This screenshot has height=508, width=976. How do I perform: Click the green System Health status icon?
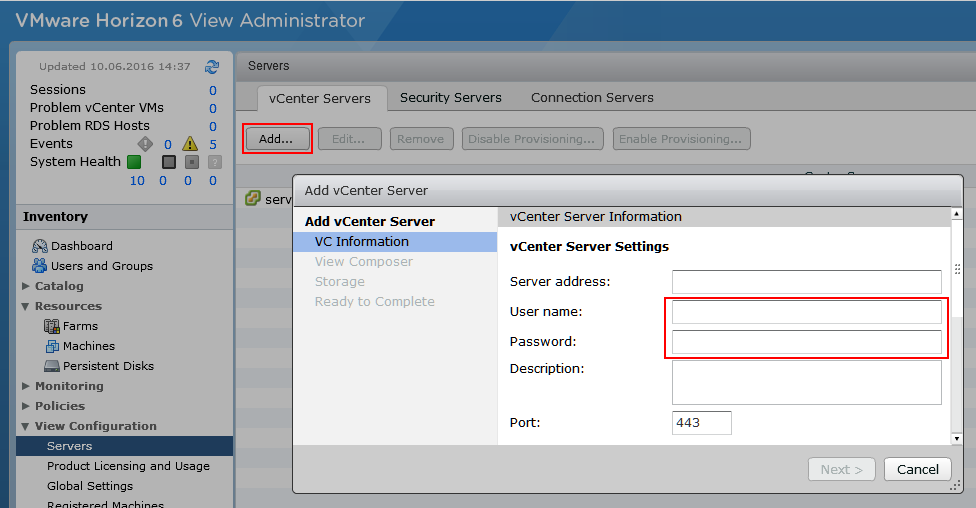134,162
